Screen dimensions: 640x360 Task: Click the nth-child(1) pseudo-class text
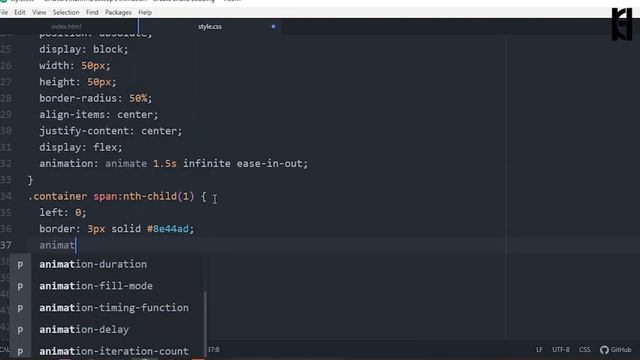[158, 196]
